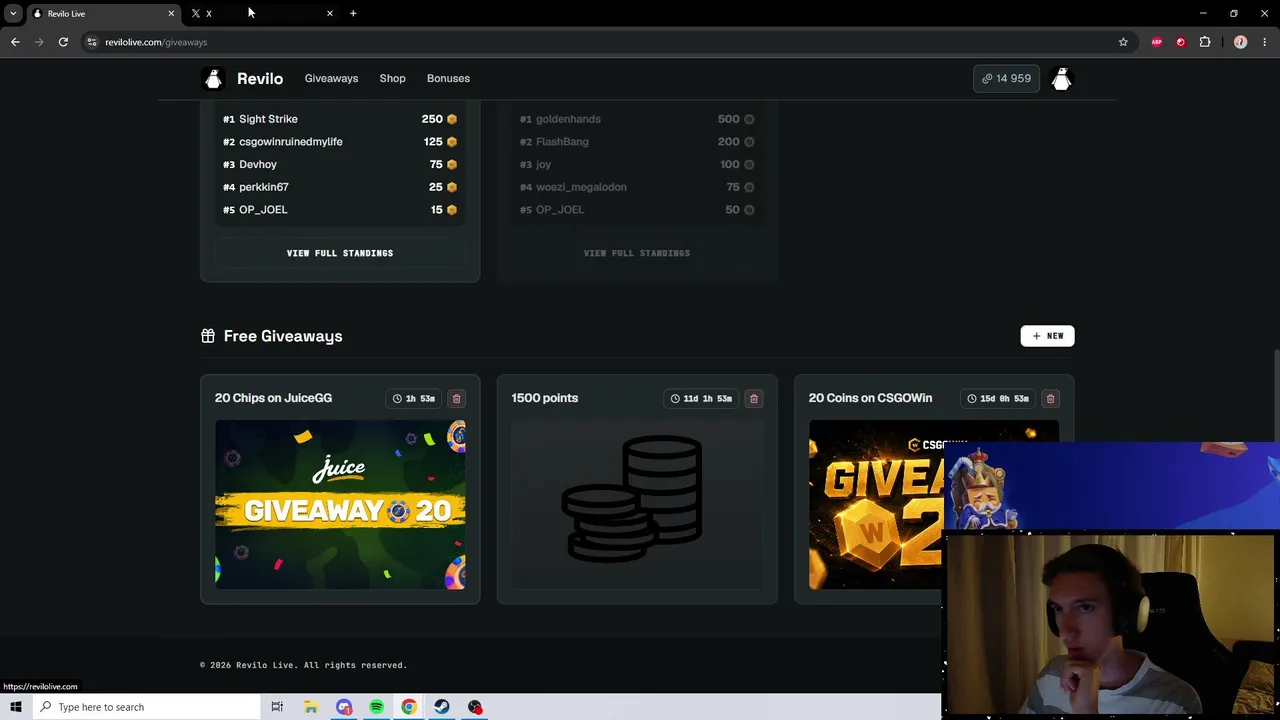Image resolution: width=1280 pixels, height=720 pixels.
Task: Click the Revilo Live copyright footer text
Action: tap(303, 665)
